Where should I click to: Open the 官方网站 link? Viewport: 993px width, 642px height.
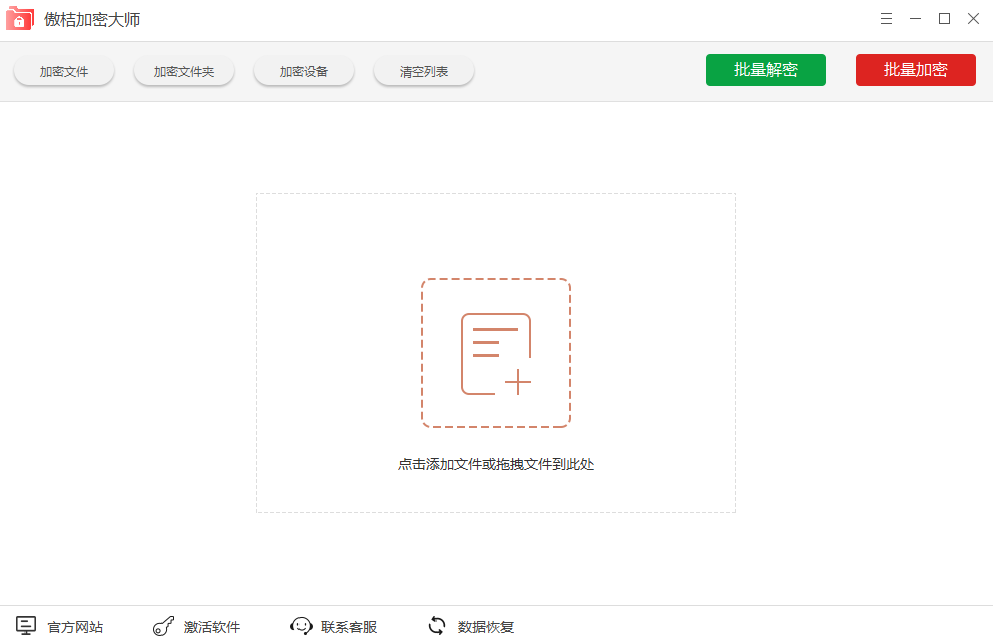(73, 626)
